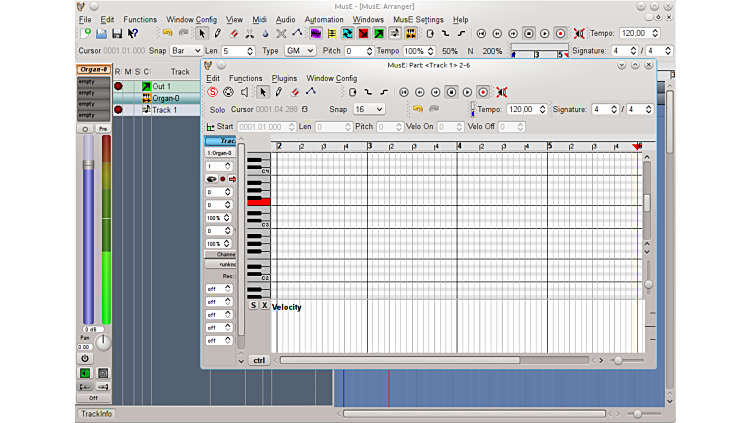This screenshot has width=752, height=423.
Task: Open the Plugins menu in piano roll
Action: click(284, 78)
